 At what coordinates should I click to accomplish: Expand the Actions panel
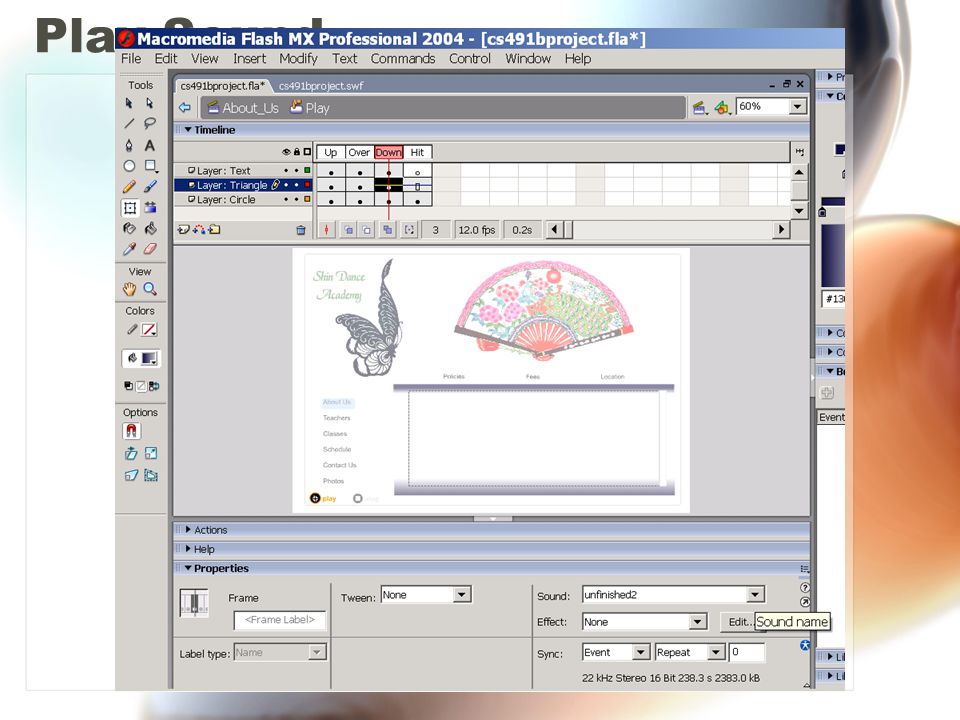click(189, 530)
